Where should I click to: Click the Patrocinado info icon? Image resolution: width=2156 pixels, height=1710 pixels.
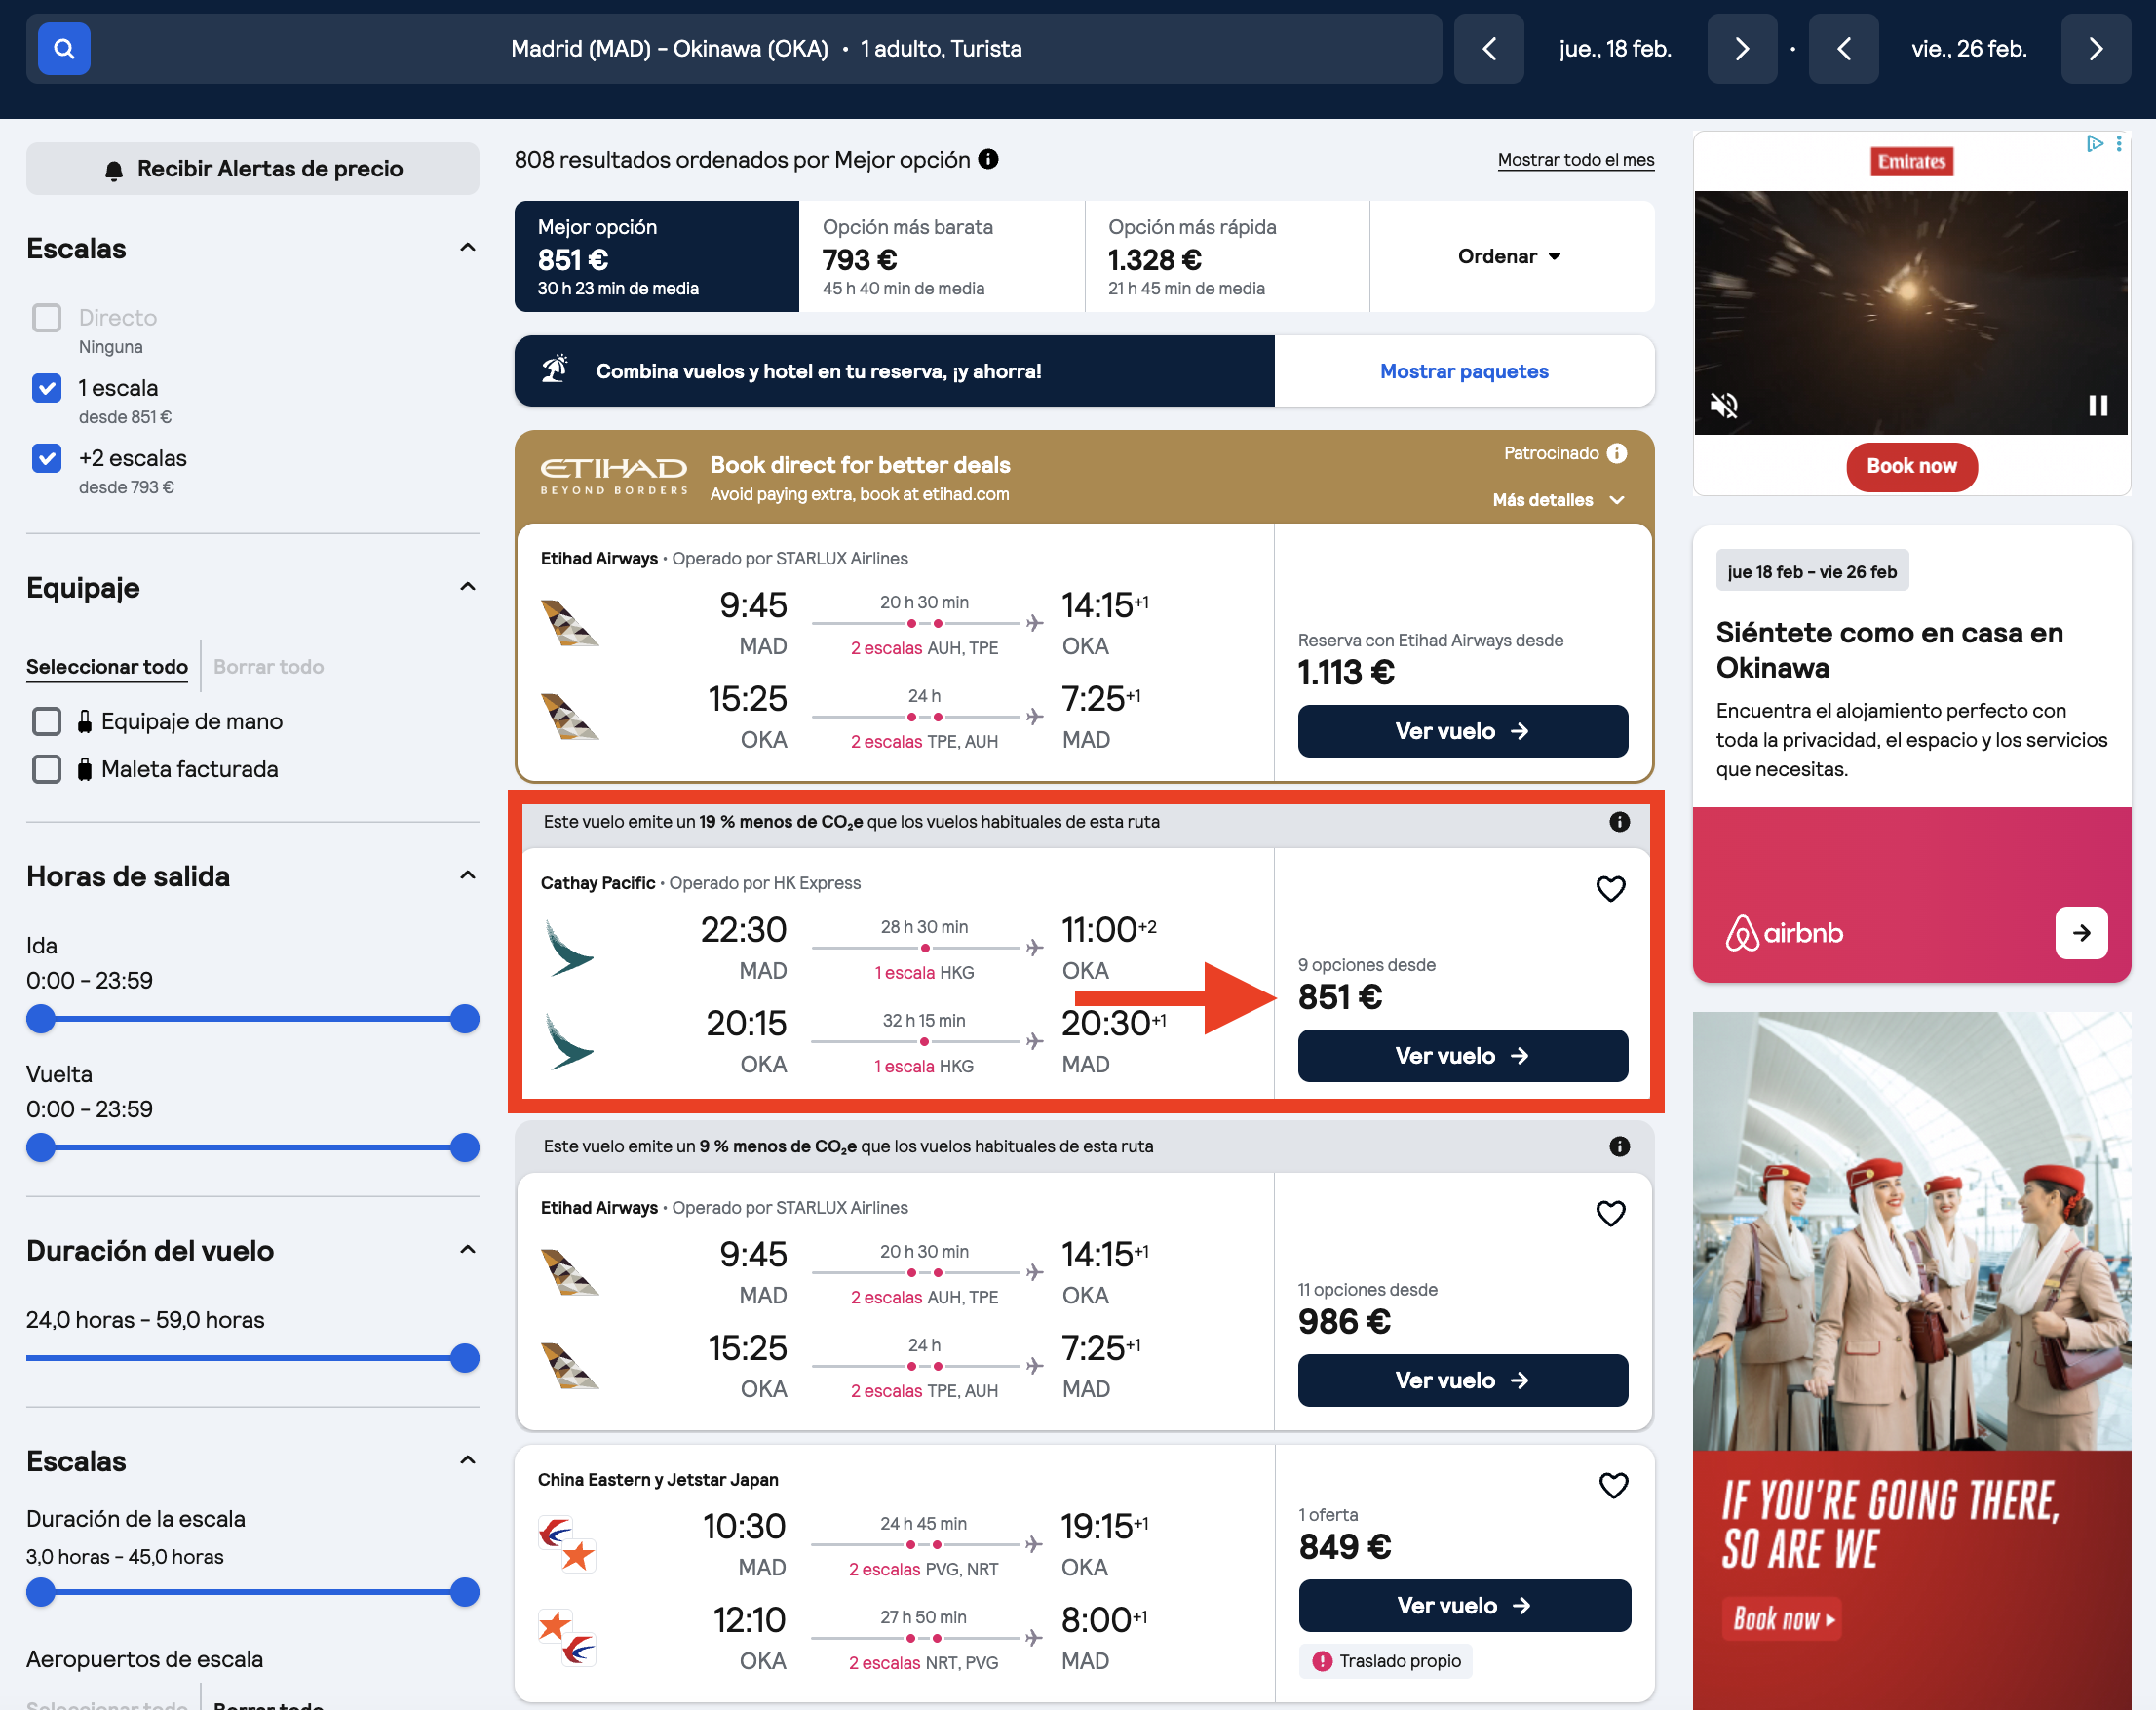coord(1616,453)
